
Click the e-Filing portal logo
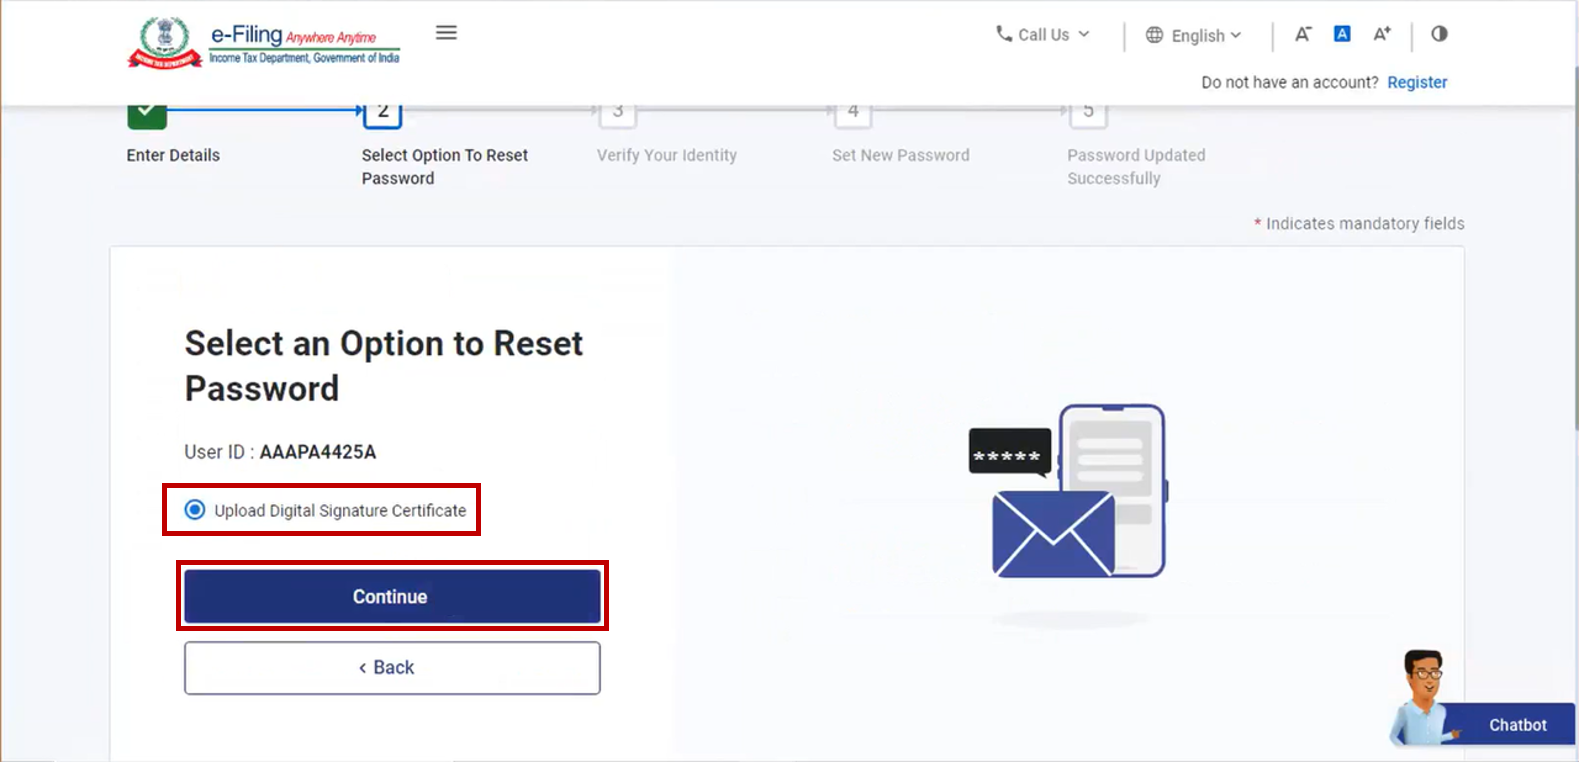[264, 43]
